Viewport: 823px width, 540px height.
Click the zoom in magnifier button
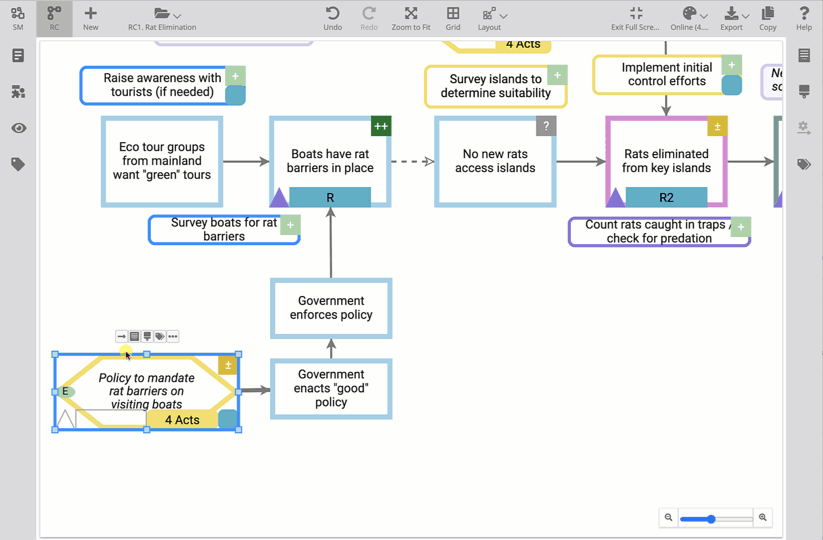pyautogui.click(x=763, y=518)
